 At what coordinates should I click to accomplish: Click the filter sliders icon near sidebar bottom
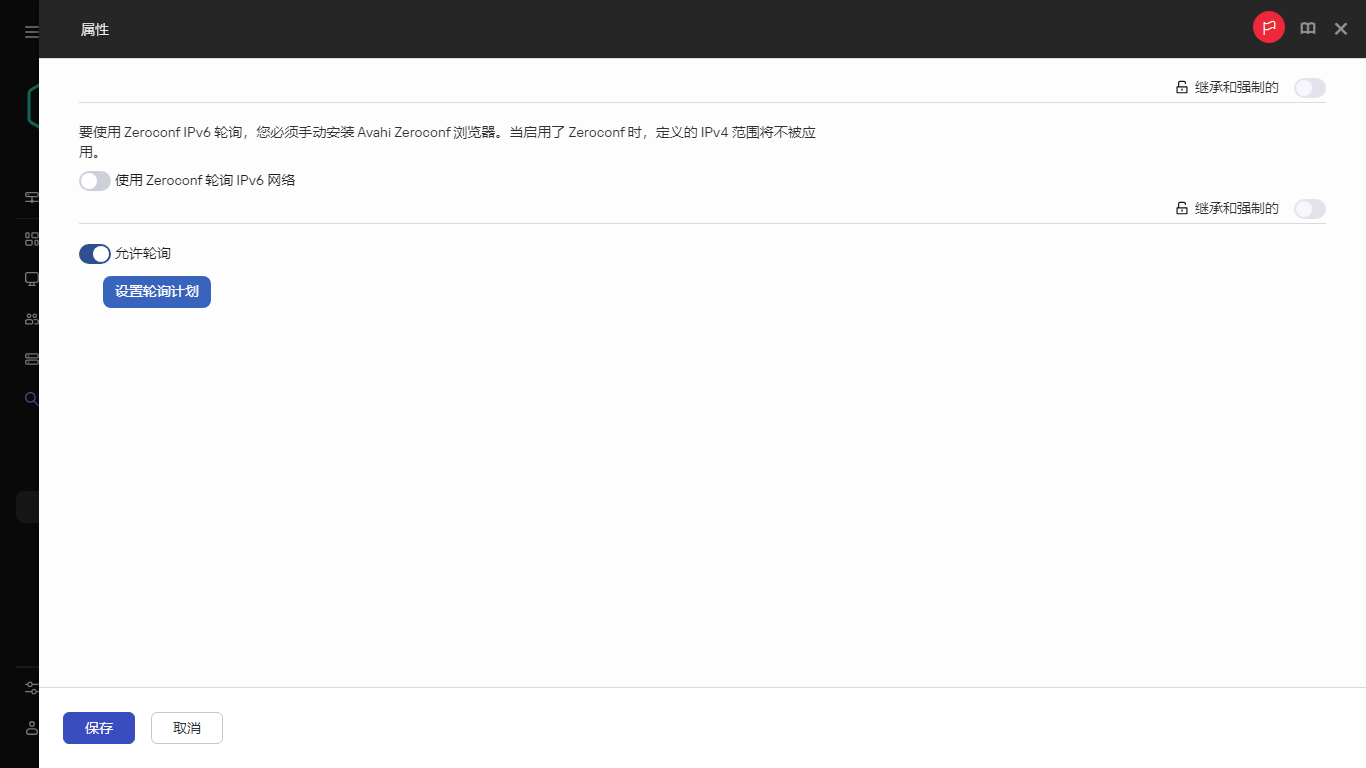pyautogui.click(x=30, y=687)
